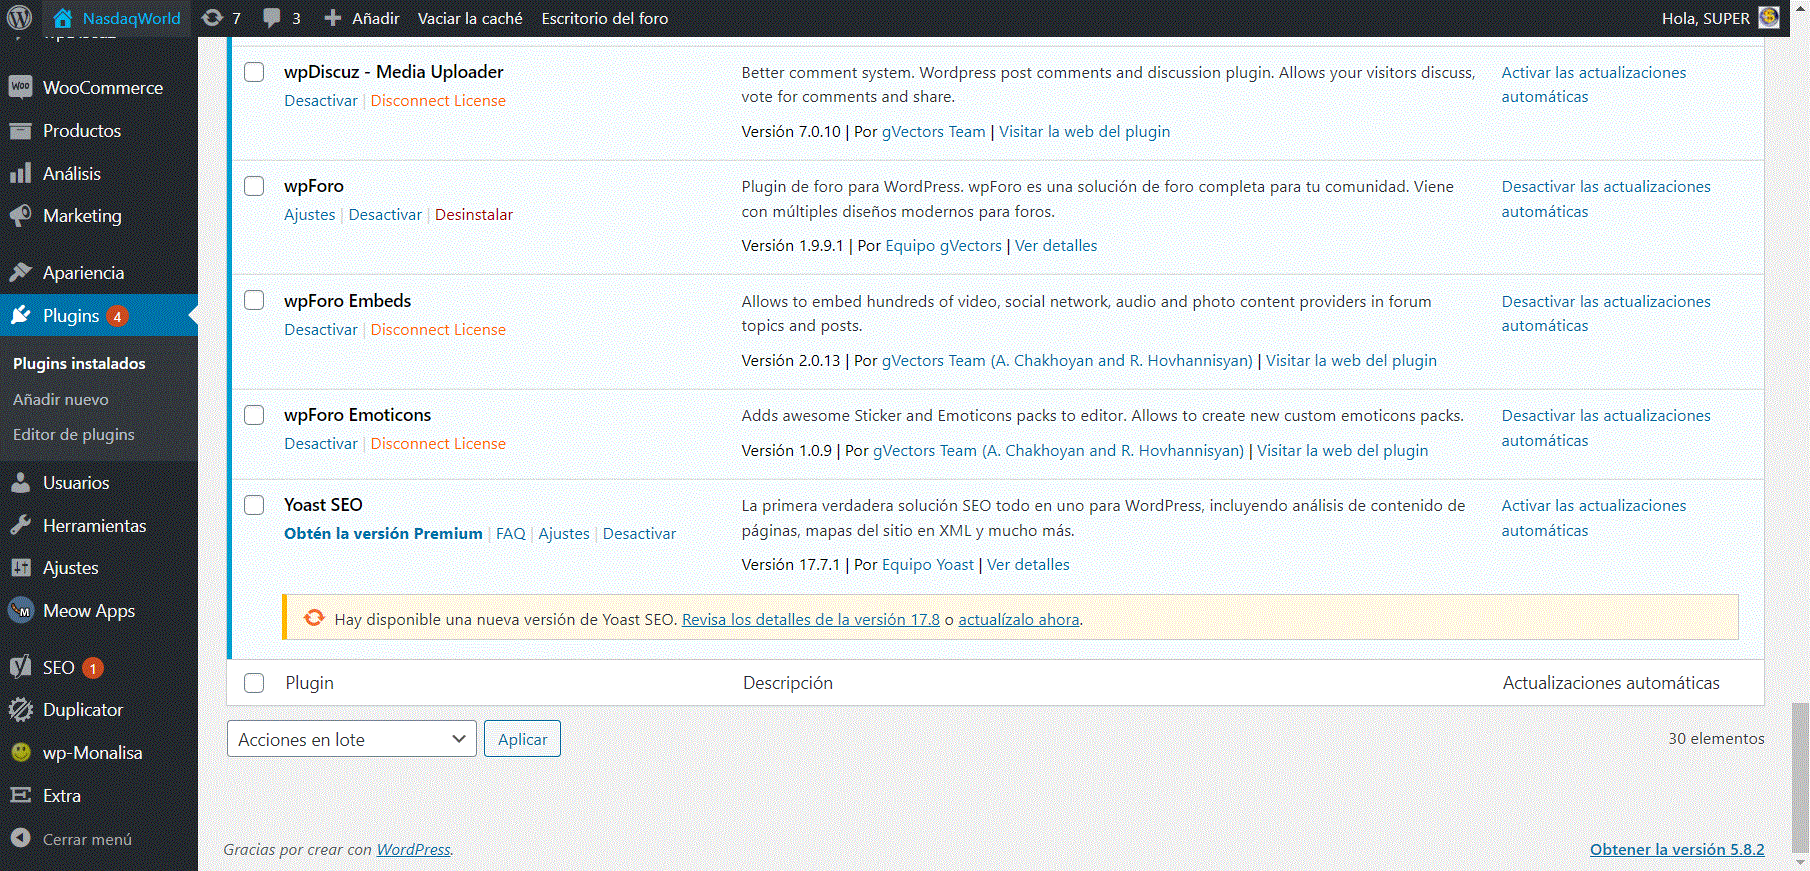The image size is (1810, 871).
Task: Select the wpForo Embeds checkbox
Action: point(254,300)
